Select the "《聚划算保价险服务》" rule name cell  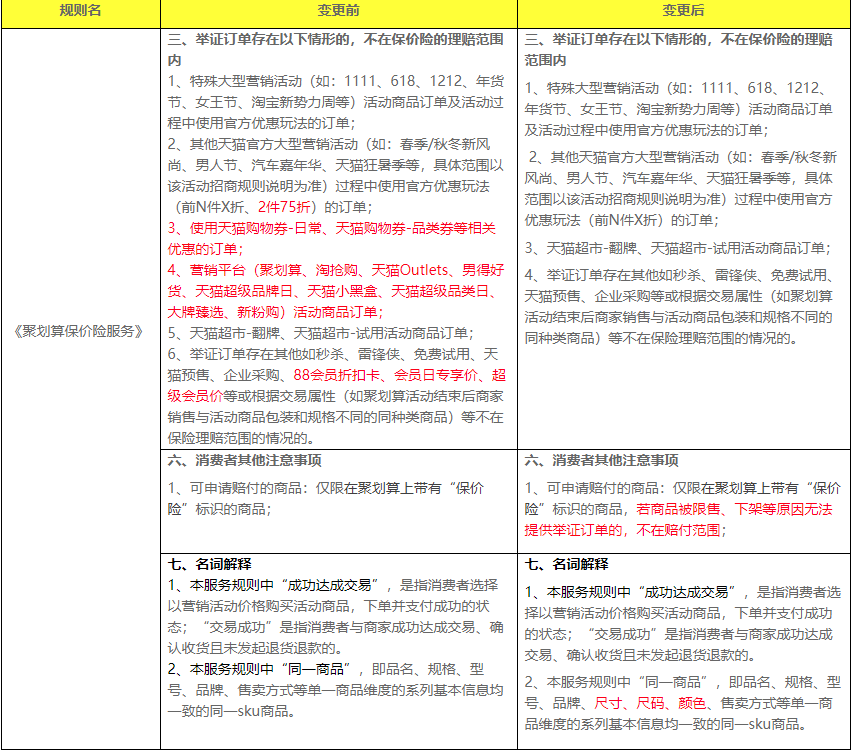point(81,331)
